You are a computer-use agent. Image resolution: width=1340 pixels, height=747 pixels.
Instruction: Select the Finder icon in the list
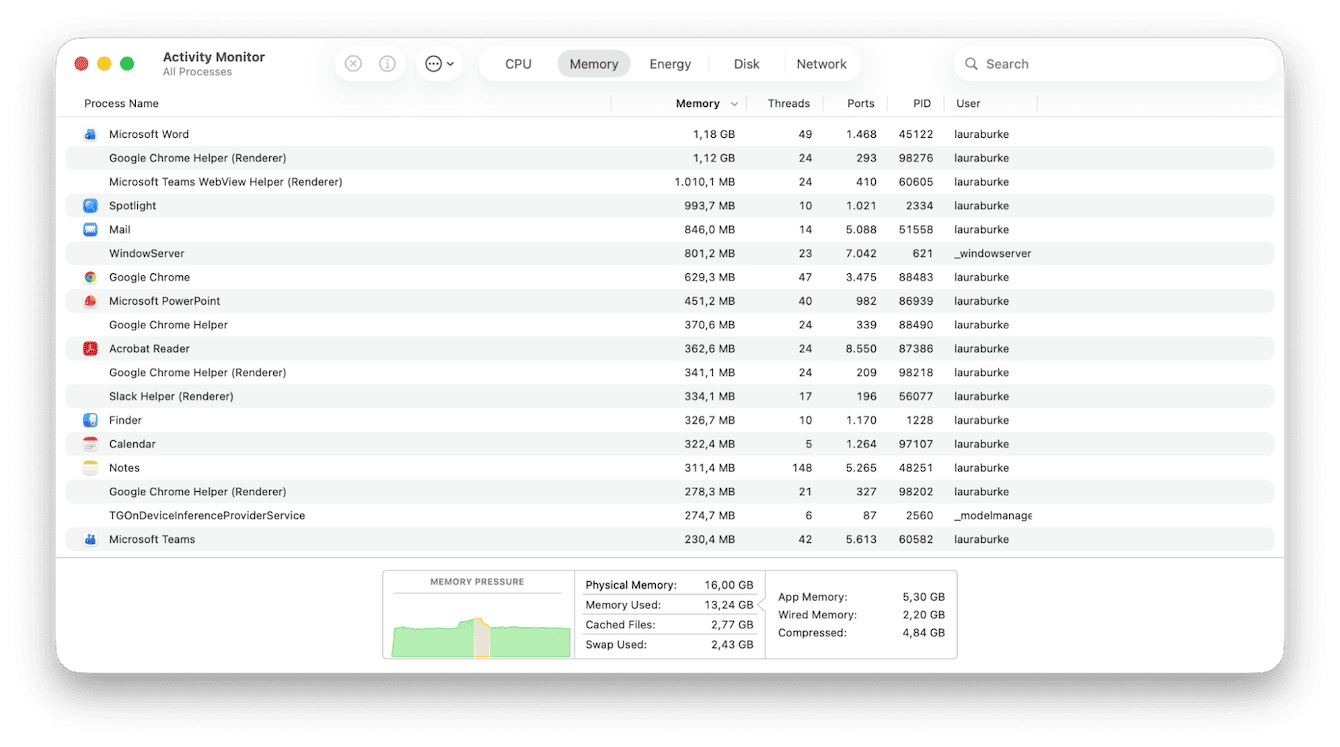(88, 420)
